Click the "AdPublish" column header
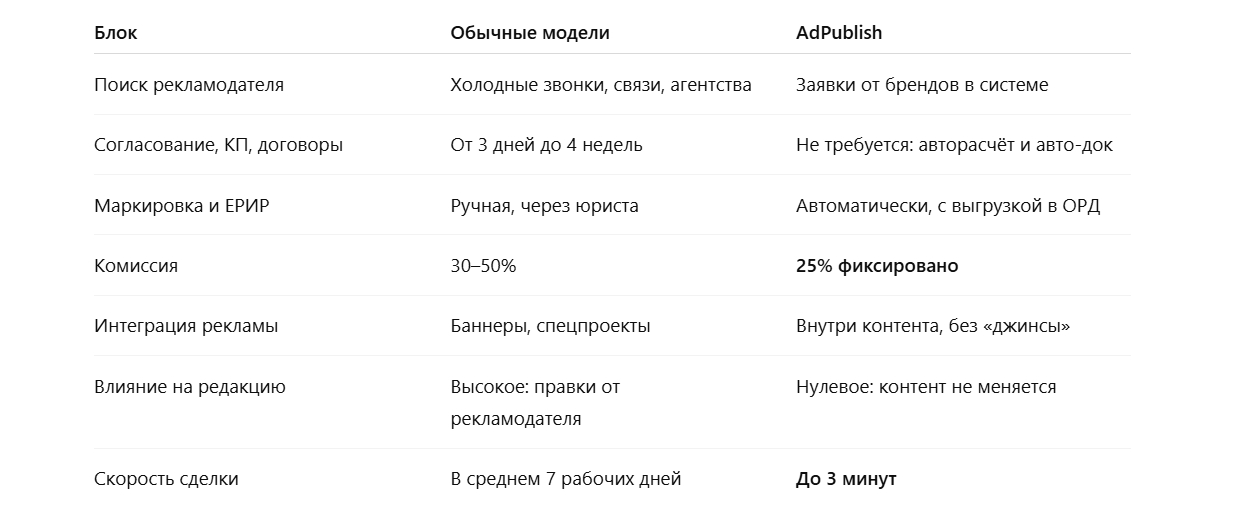Viewport: 1249px width, 507px height. (x=838, y=33)
